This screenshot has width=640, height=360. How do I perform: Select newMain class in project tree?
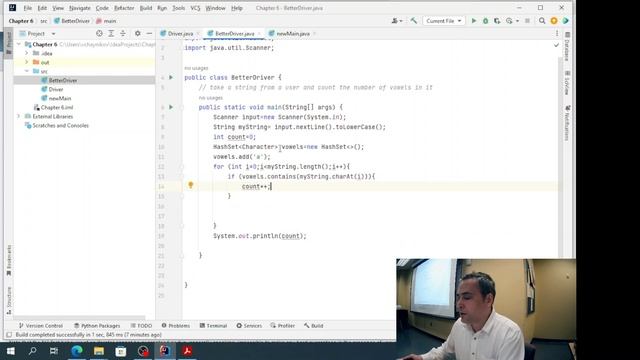pyautogui.click(x=60, y=98)
